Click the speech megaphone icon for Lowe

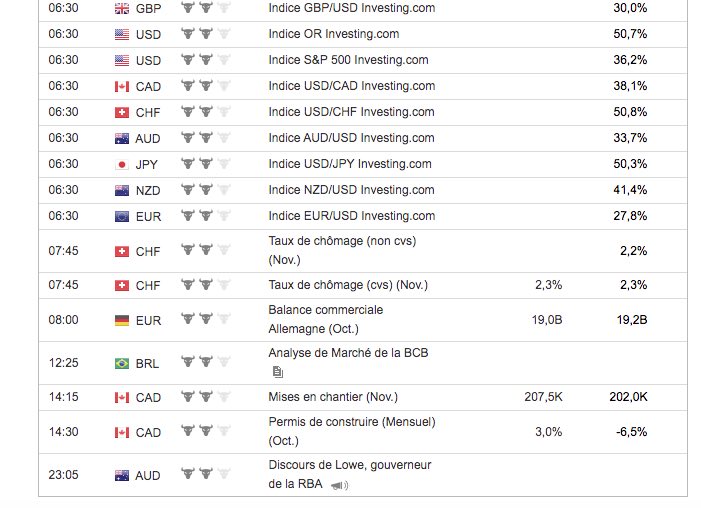pos(339,485)
